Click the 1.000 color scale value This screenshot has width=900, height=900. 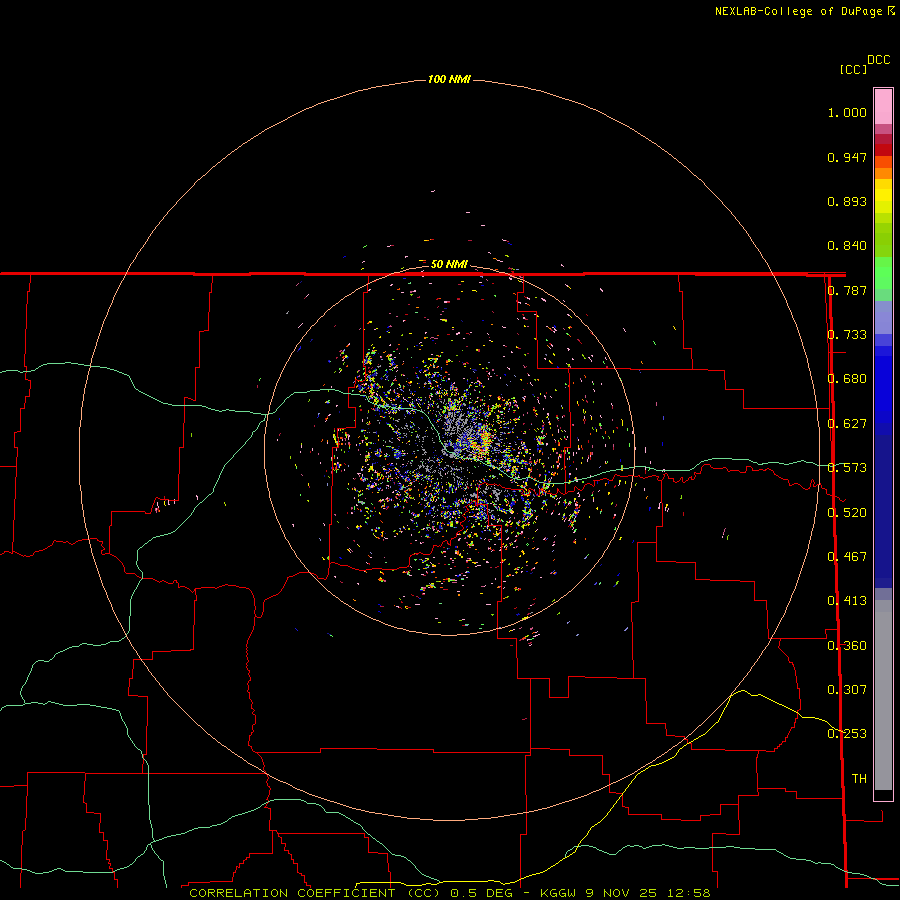point(847,112)
